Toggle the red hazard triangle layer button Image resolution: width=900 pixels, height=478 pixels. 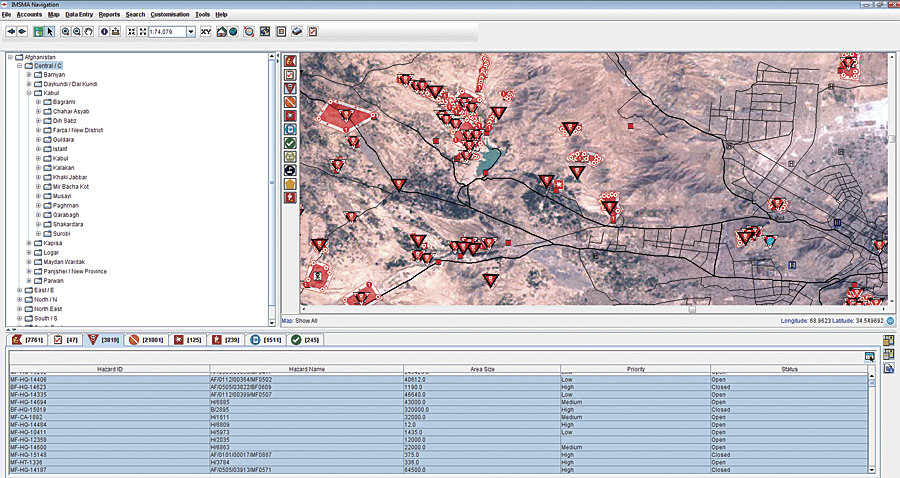290,88
